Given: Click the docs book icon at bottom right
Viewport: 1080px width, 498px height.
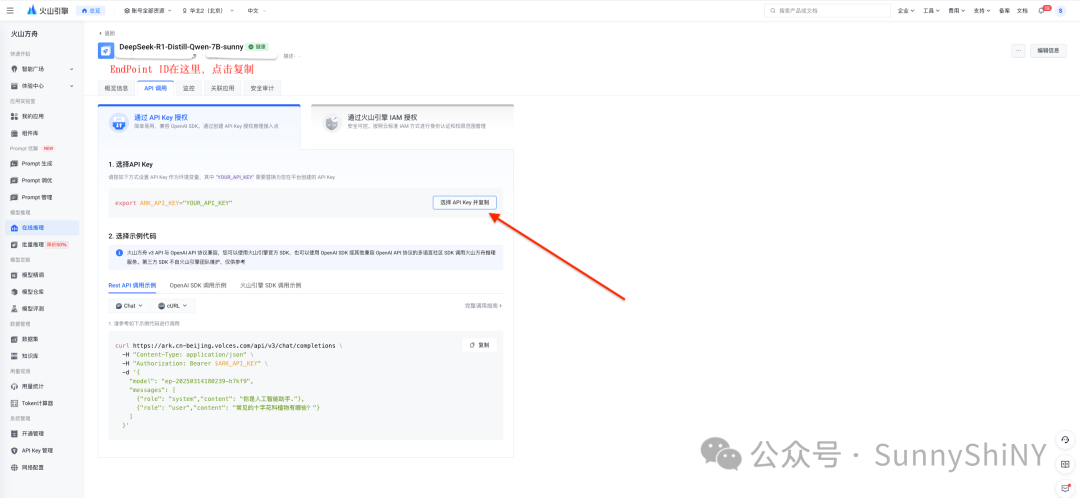Looking at the screenshot, I should coord(1065,465).
